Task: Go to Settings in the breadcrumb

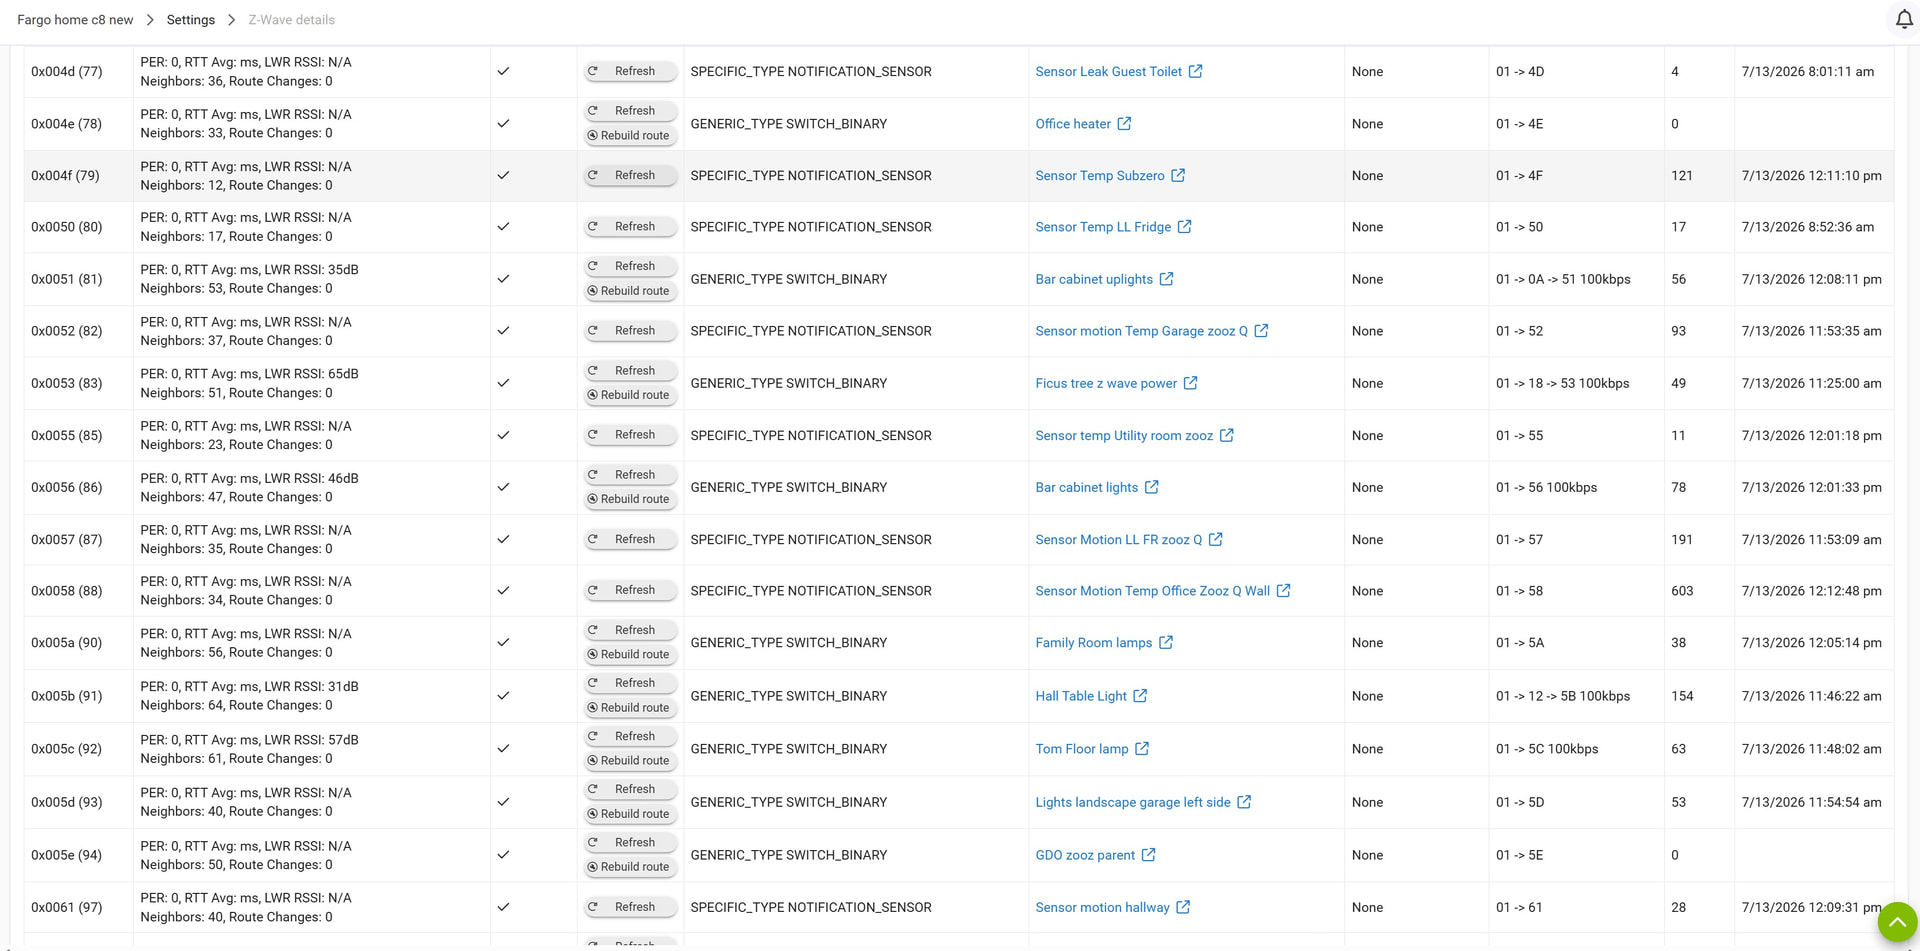Action: pos(191,20)
